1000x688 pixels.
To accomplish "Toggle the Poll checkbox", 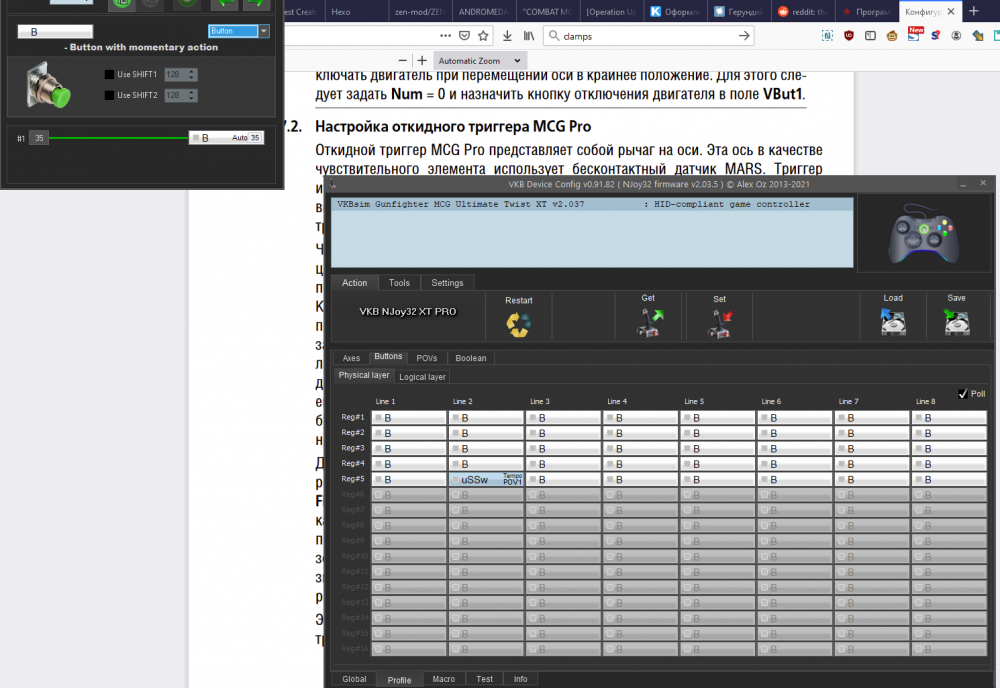I will [x=962, y=394].
